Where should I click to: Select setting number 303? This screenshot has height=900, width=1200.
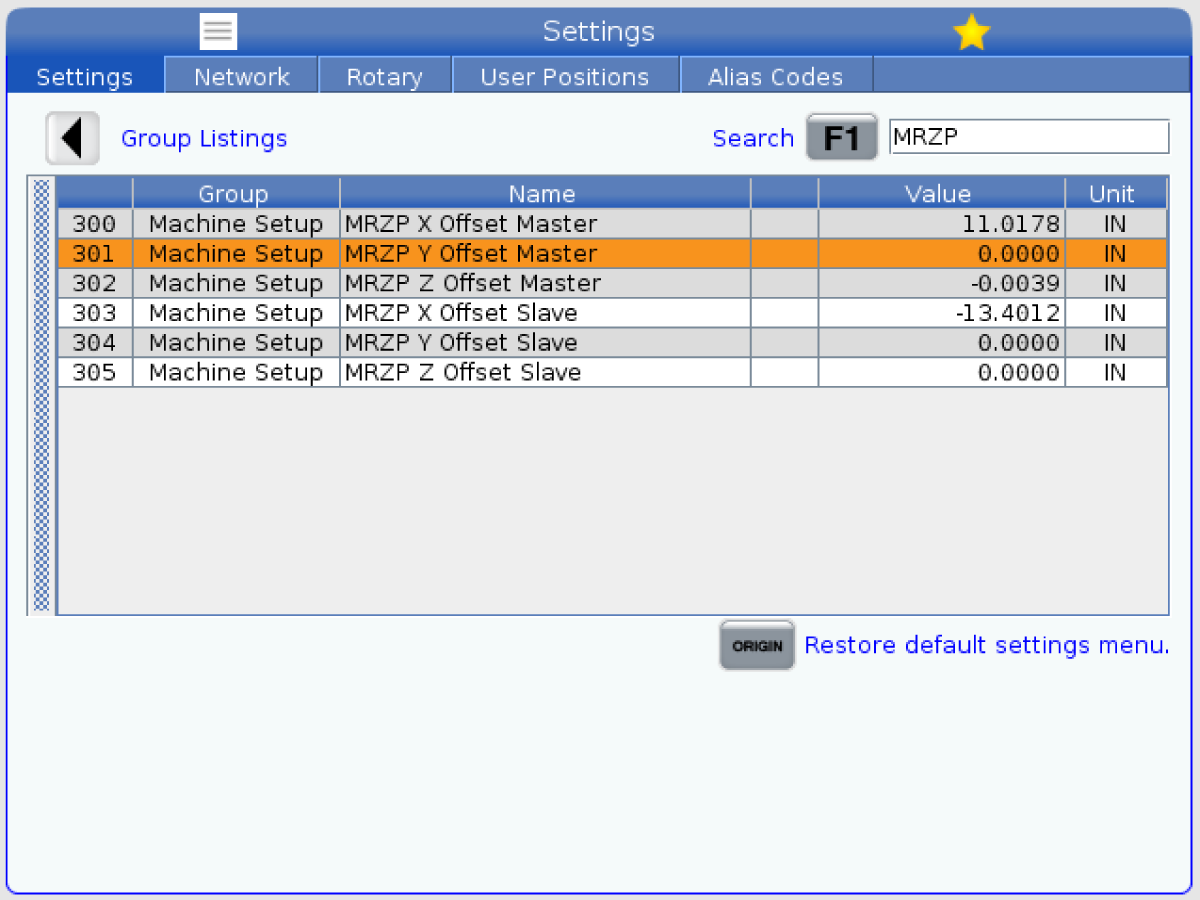click(x=94, y=313)
